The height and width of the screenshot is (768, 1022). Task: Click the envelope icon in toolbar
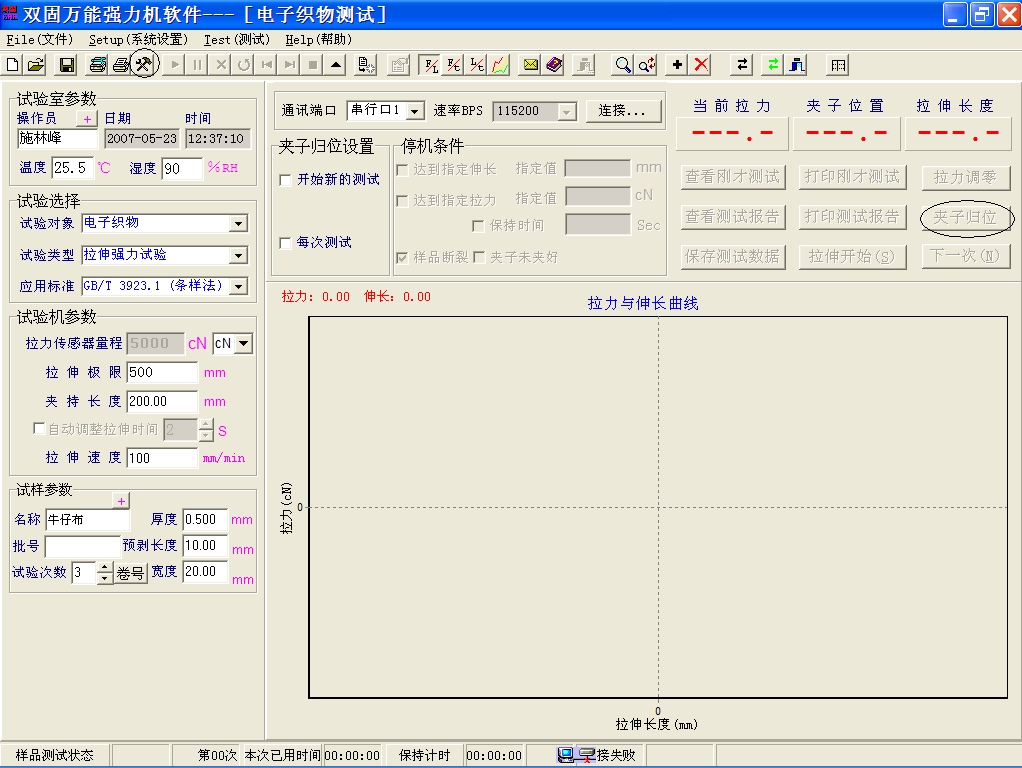tap(531, 65)
